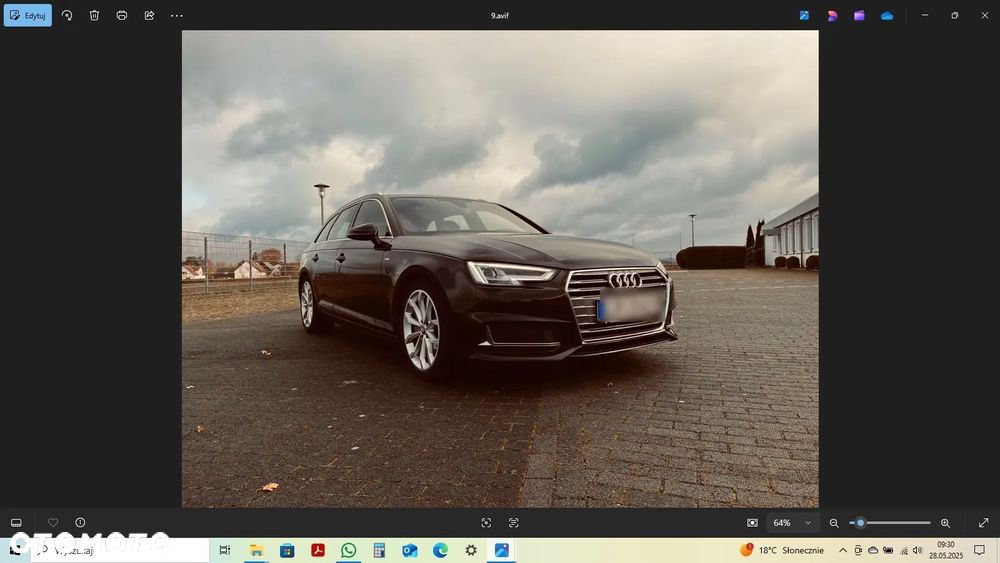Click the OneDrive cloud tray icon
Image resolution: width=1000 pixels, height=563 pixels.
click(873, 550)
